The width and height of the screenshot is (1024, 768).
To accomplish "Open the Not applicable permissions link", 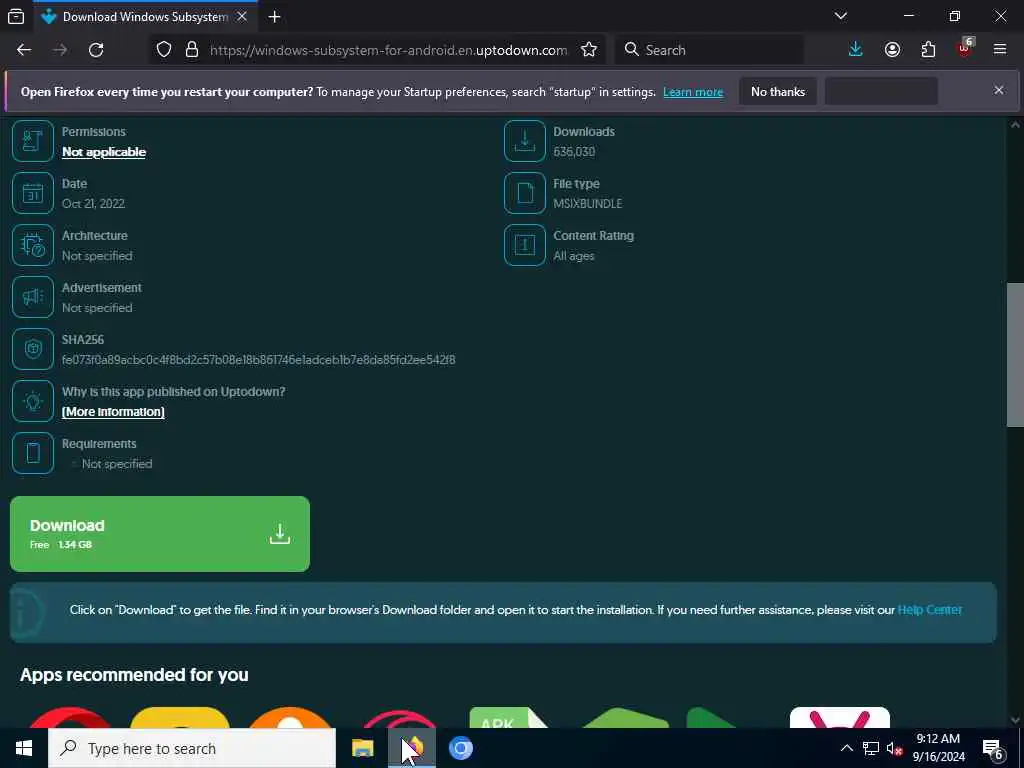I will point(104,152).
